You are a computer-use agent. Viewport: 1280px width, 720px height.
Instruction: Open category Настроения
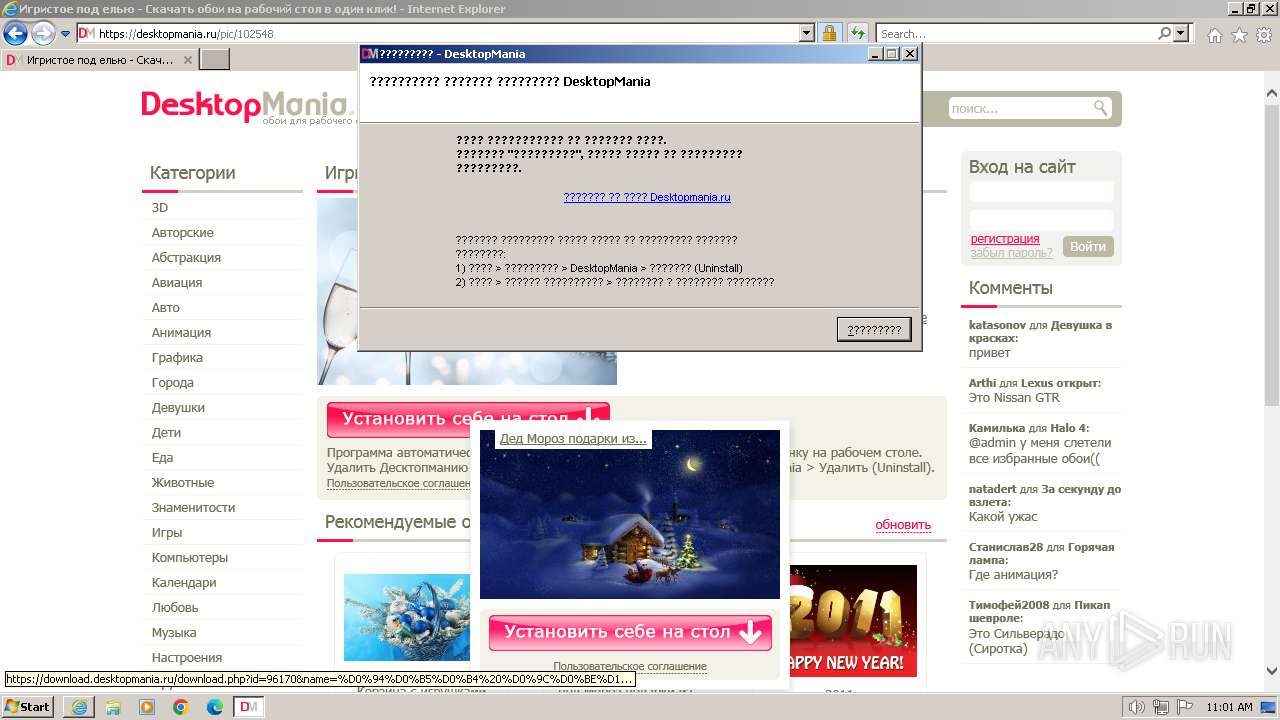coord(187,657)
